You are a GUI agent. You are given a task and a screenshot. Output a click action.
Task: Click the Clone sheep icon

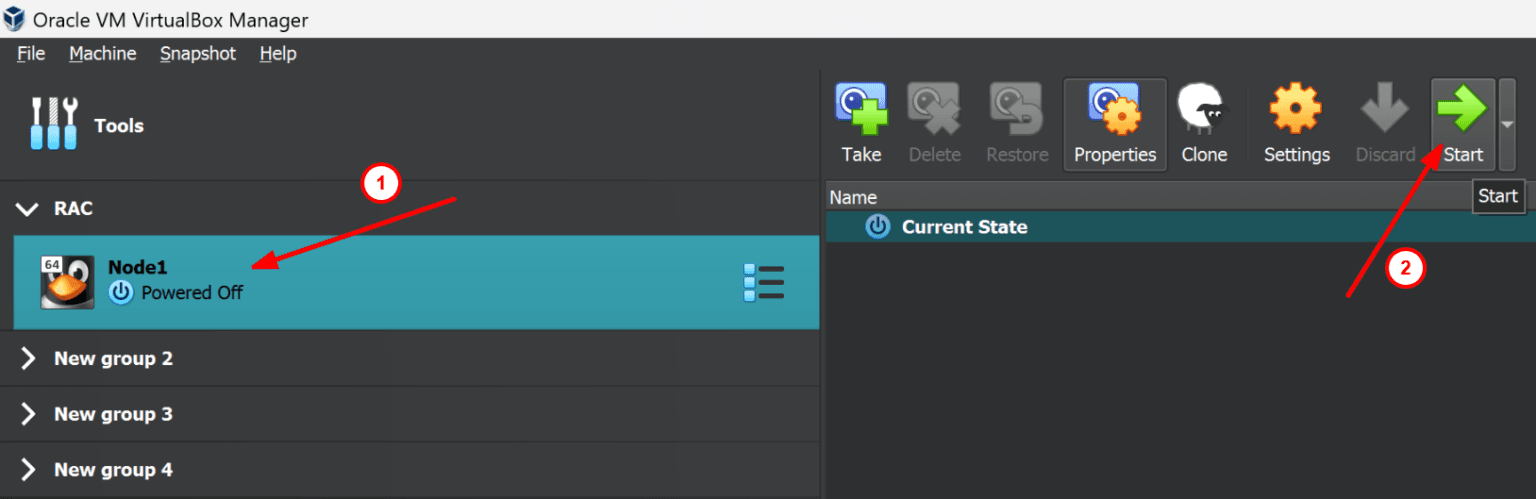[1203, 110]
